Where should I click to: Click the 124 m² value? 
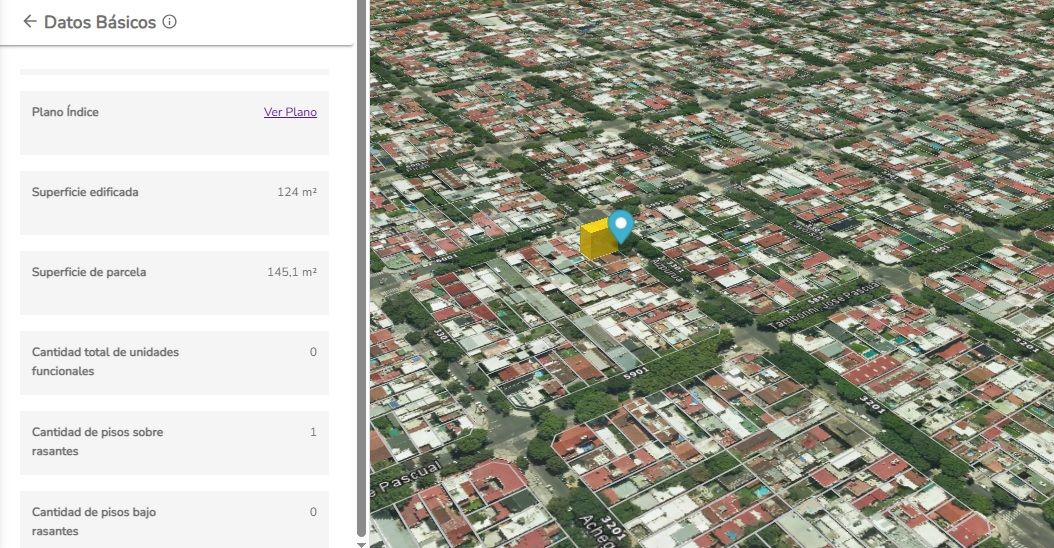coord(297,192)
